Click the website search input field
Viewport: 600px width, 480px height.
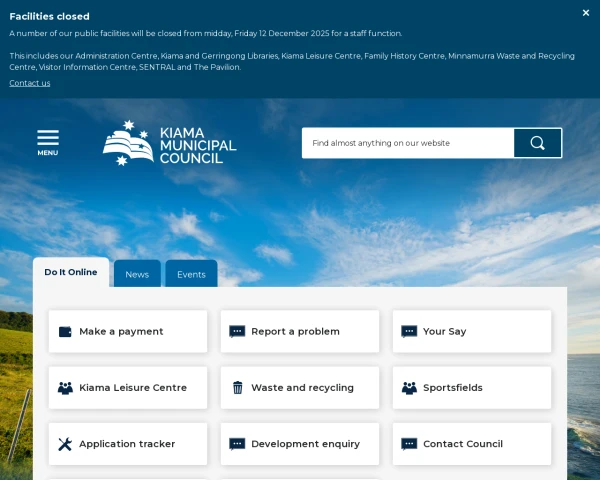pyautogui.click(x=407, y=143)
